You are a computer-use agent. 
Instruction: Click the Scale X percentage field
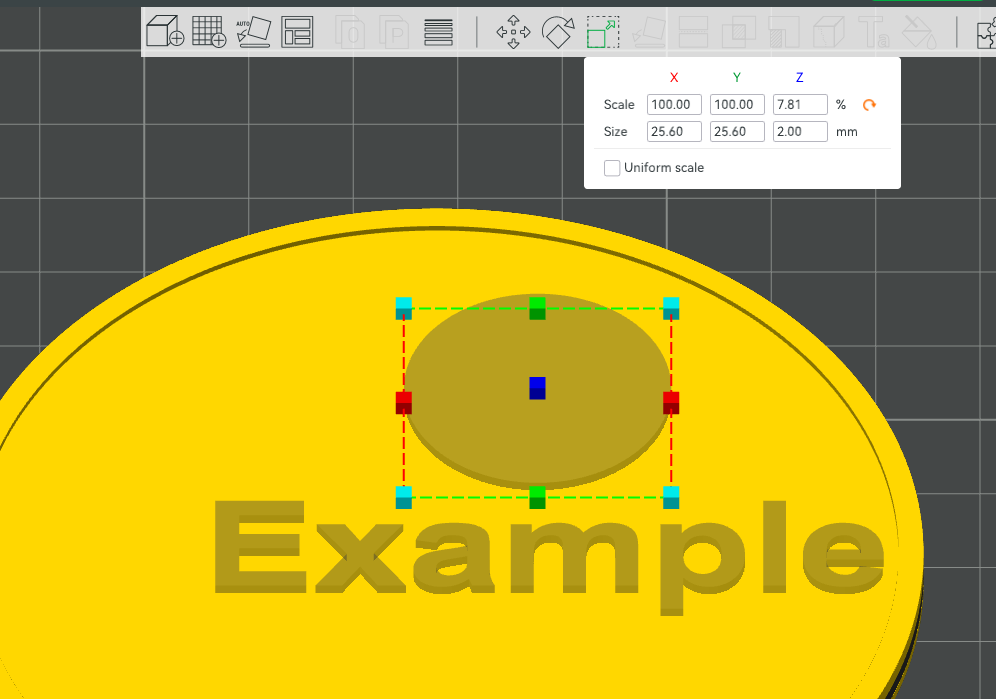[674, 105]
